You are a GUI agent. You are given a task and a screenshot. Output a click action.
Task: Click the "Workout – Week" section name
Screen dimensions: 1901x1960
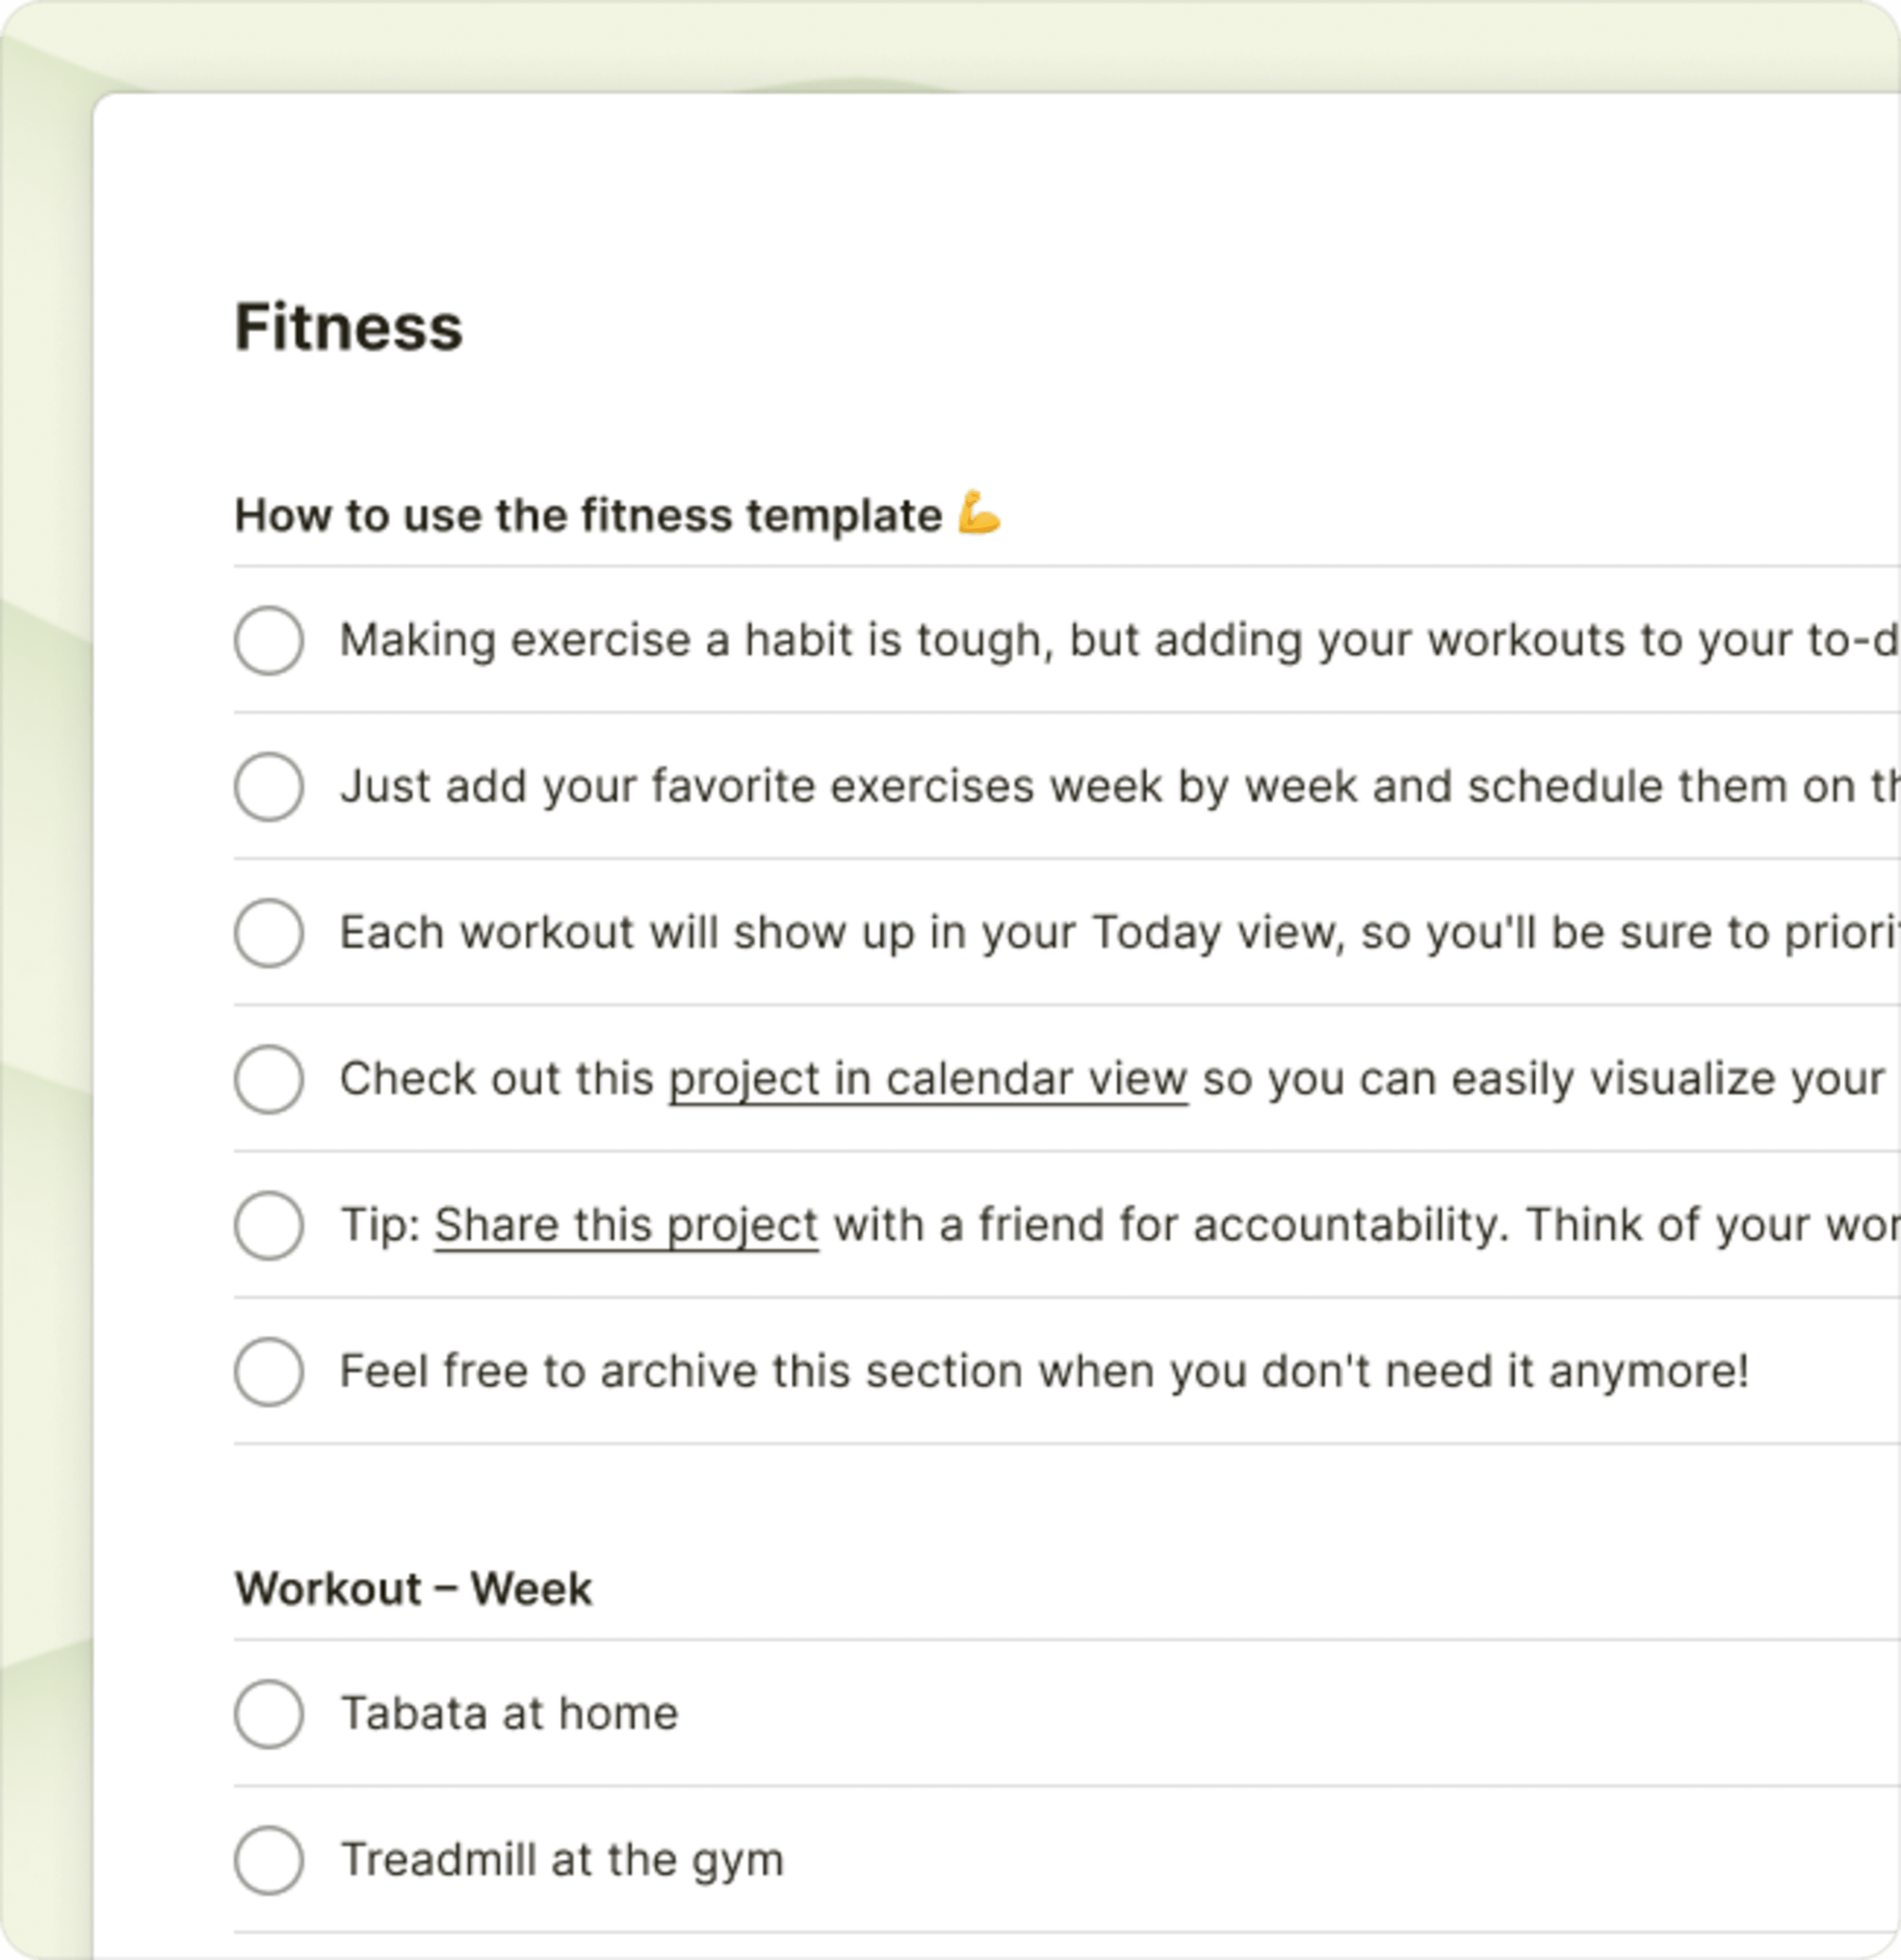412,1588
